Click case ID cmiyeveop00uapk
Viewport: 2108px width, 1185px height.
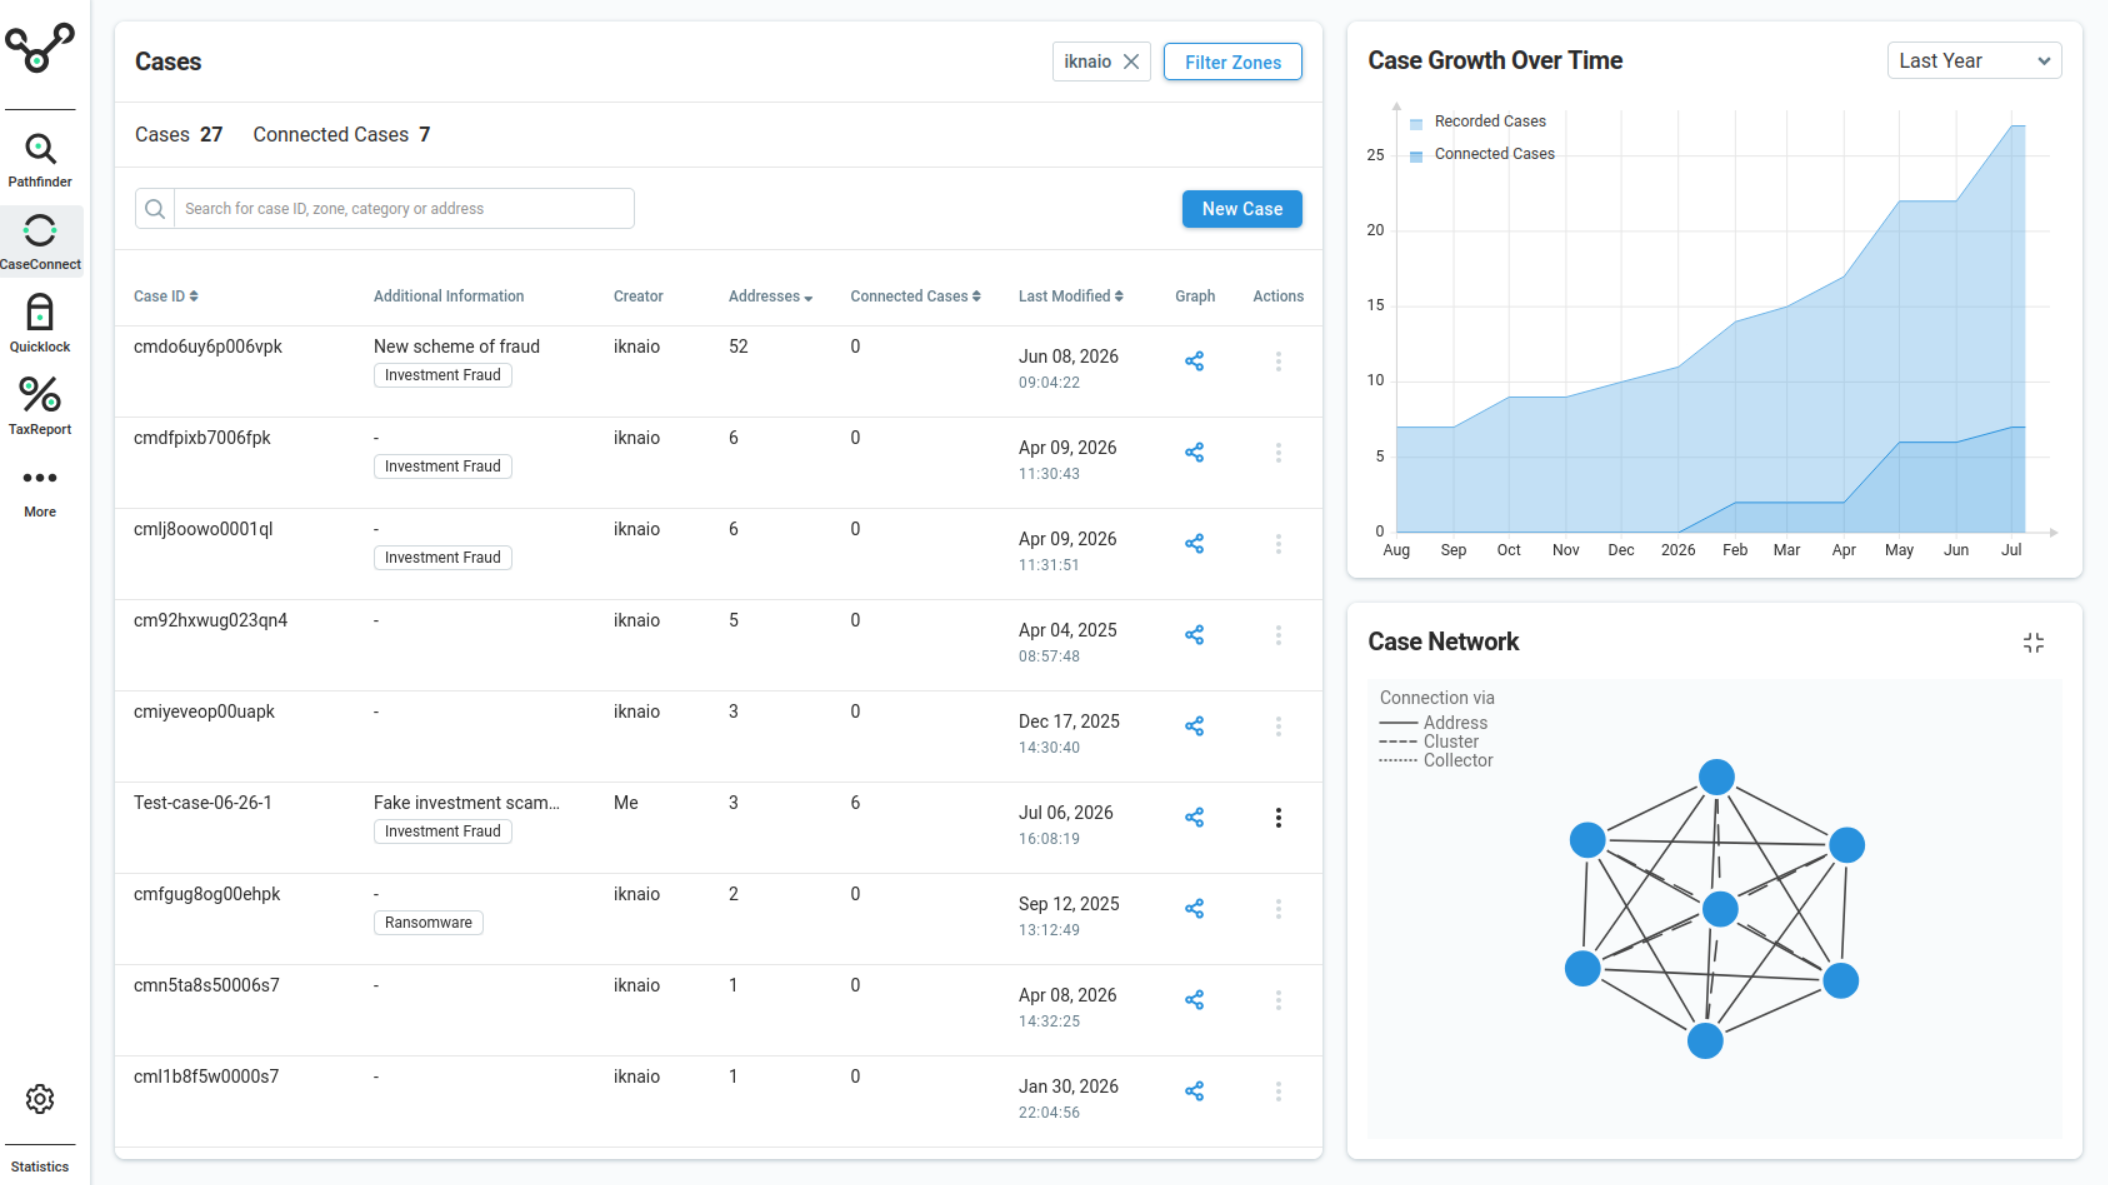click(x=204, y=712)
